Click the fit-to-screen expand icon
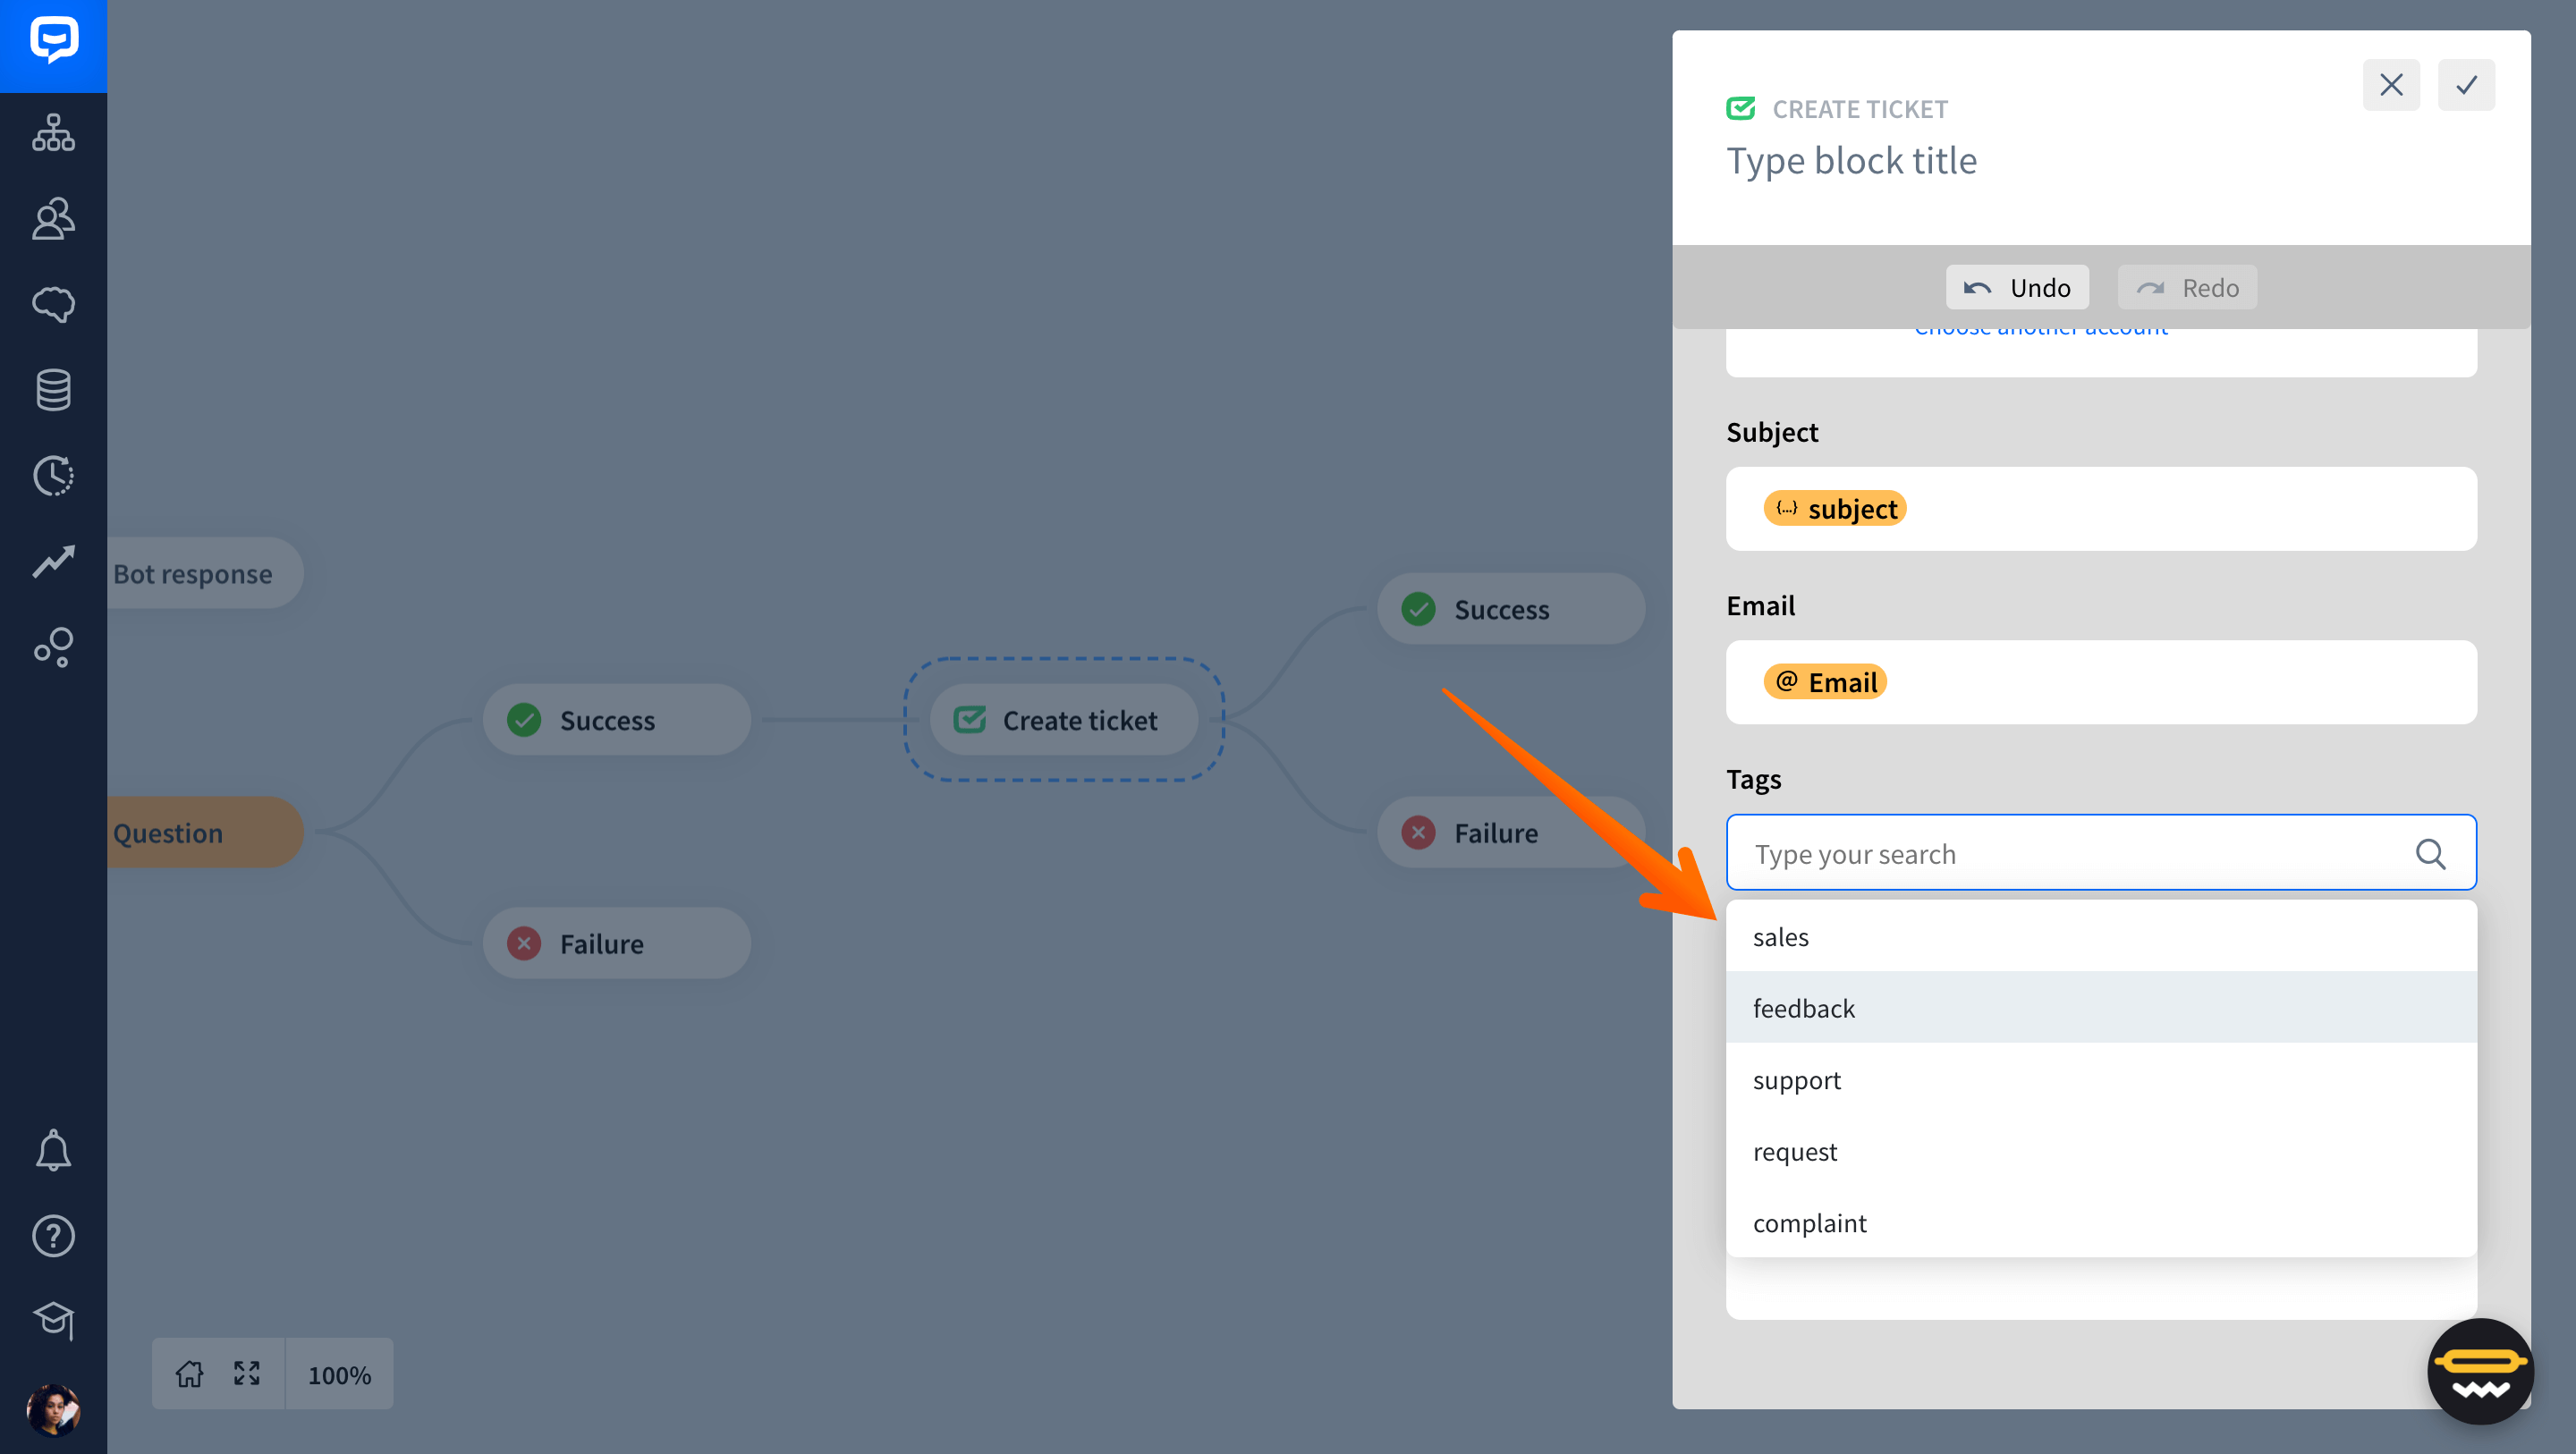 click(247, 1374)
